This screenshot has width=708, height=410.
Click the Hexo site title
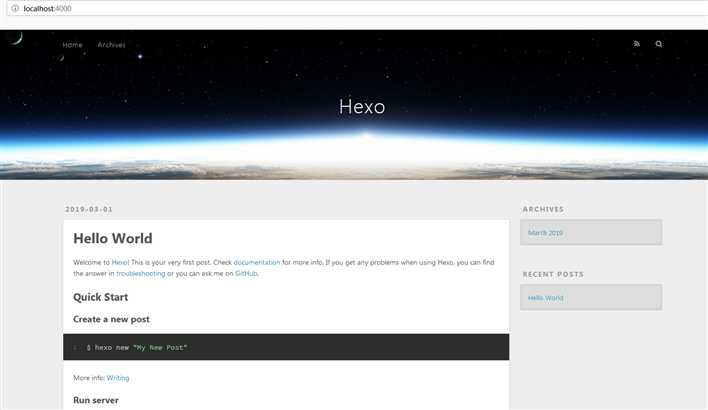[362, 107]
